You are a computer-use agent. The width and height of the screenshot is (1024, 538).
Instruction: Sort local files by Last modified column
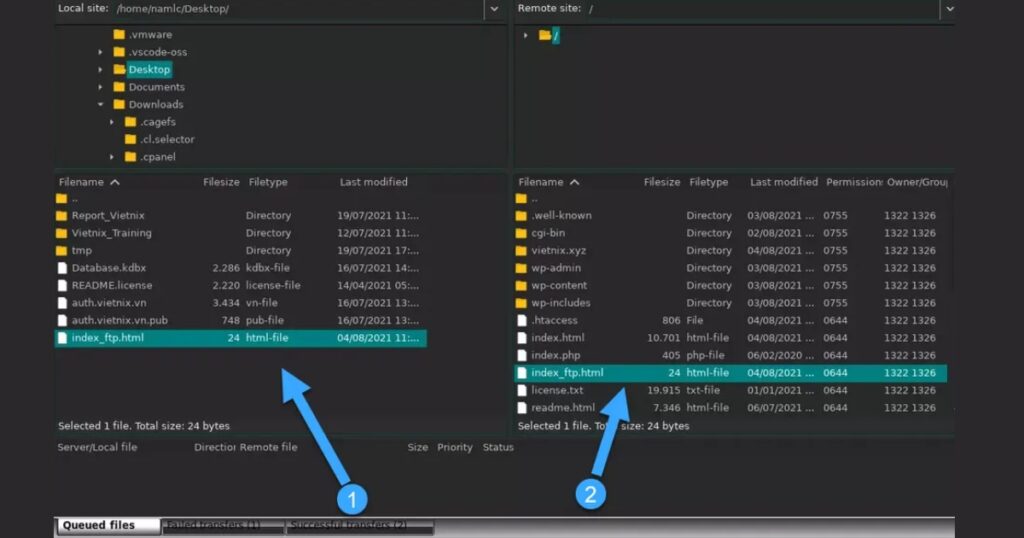[x=374, y=182]
